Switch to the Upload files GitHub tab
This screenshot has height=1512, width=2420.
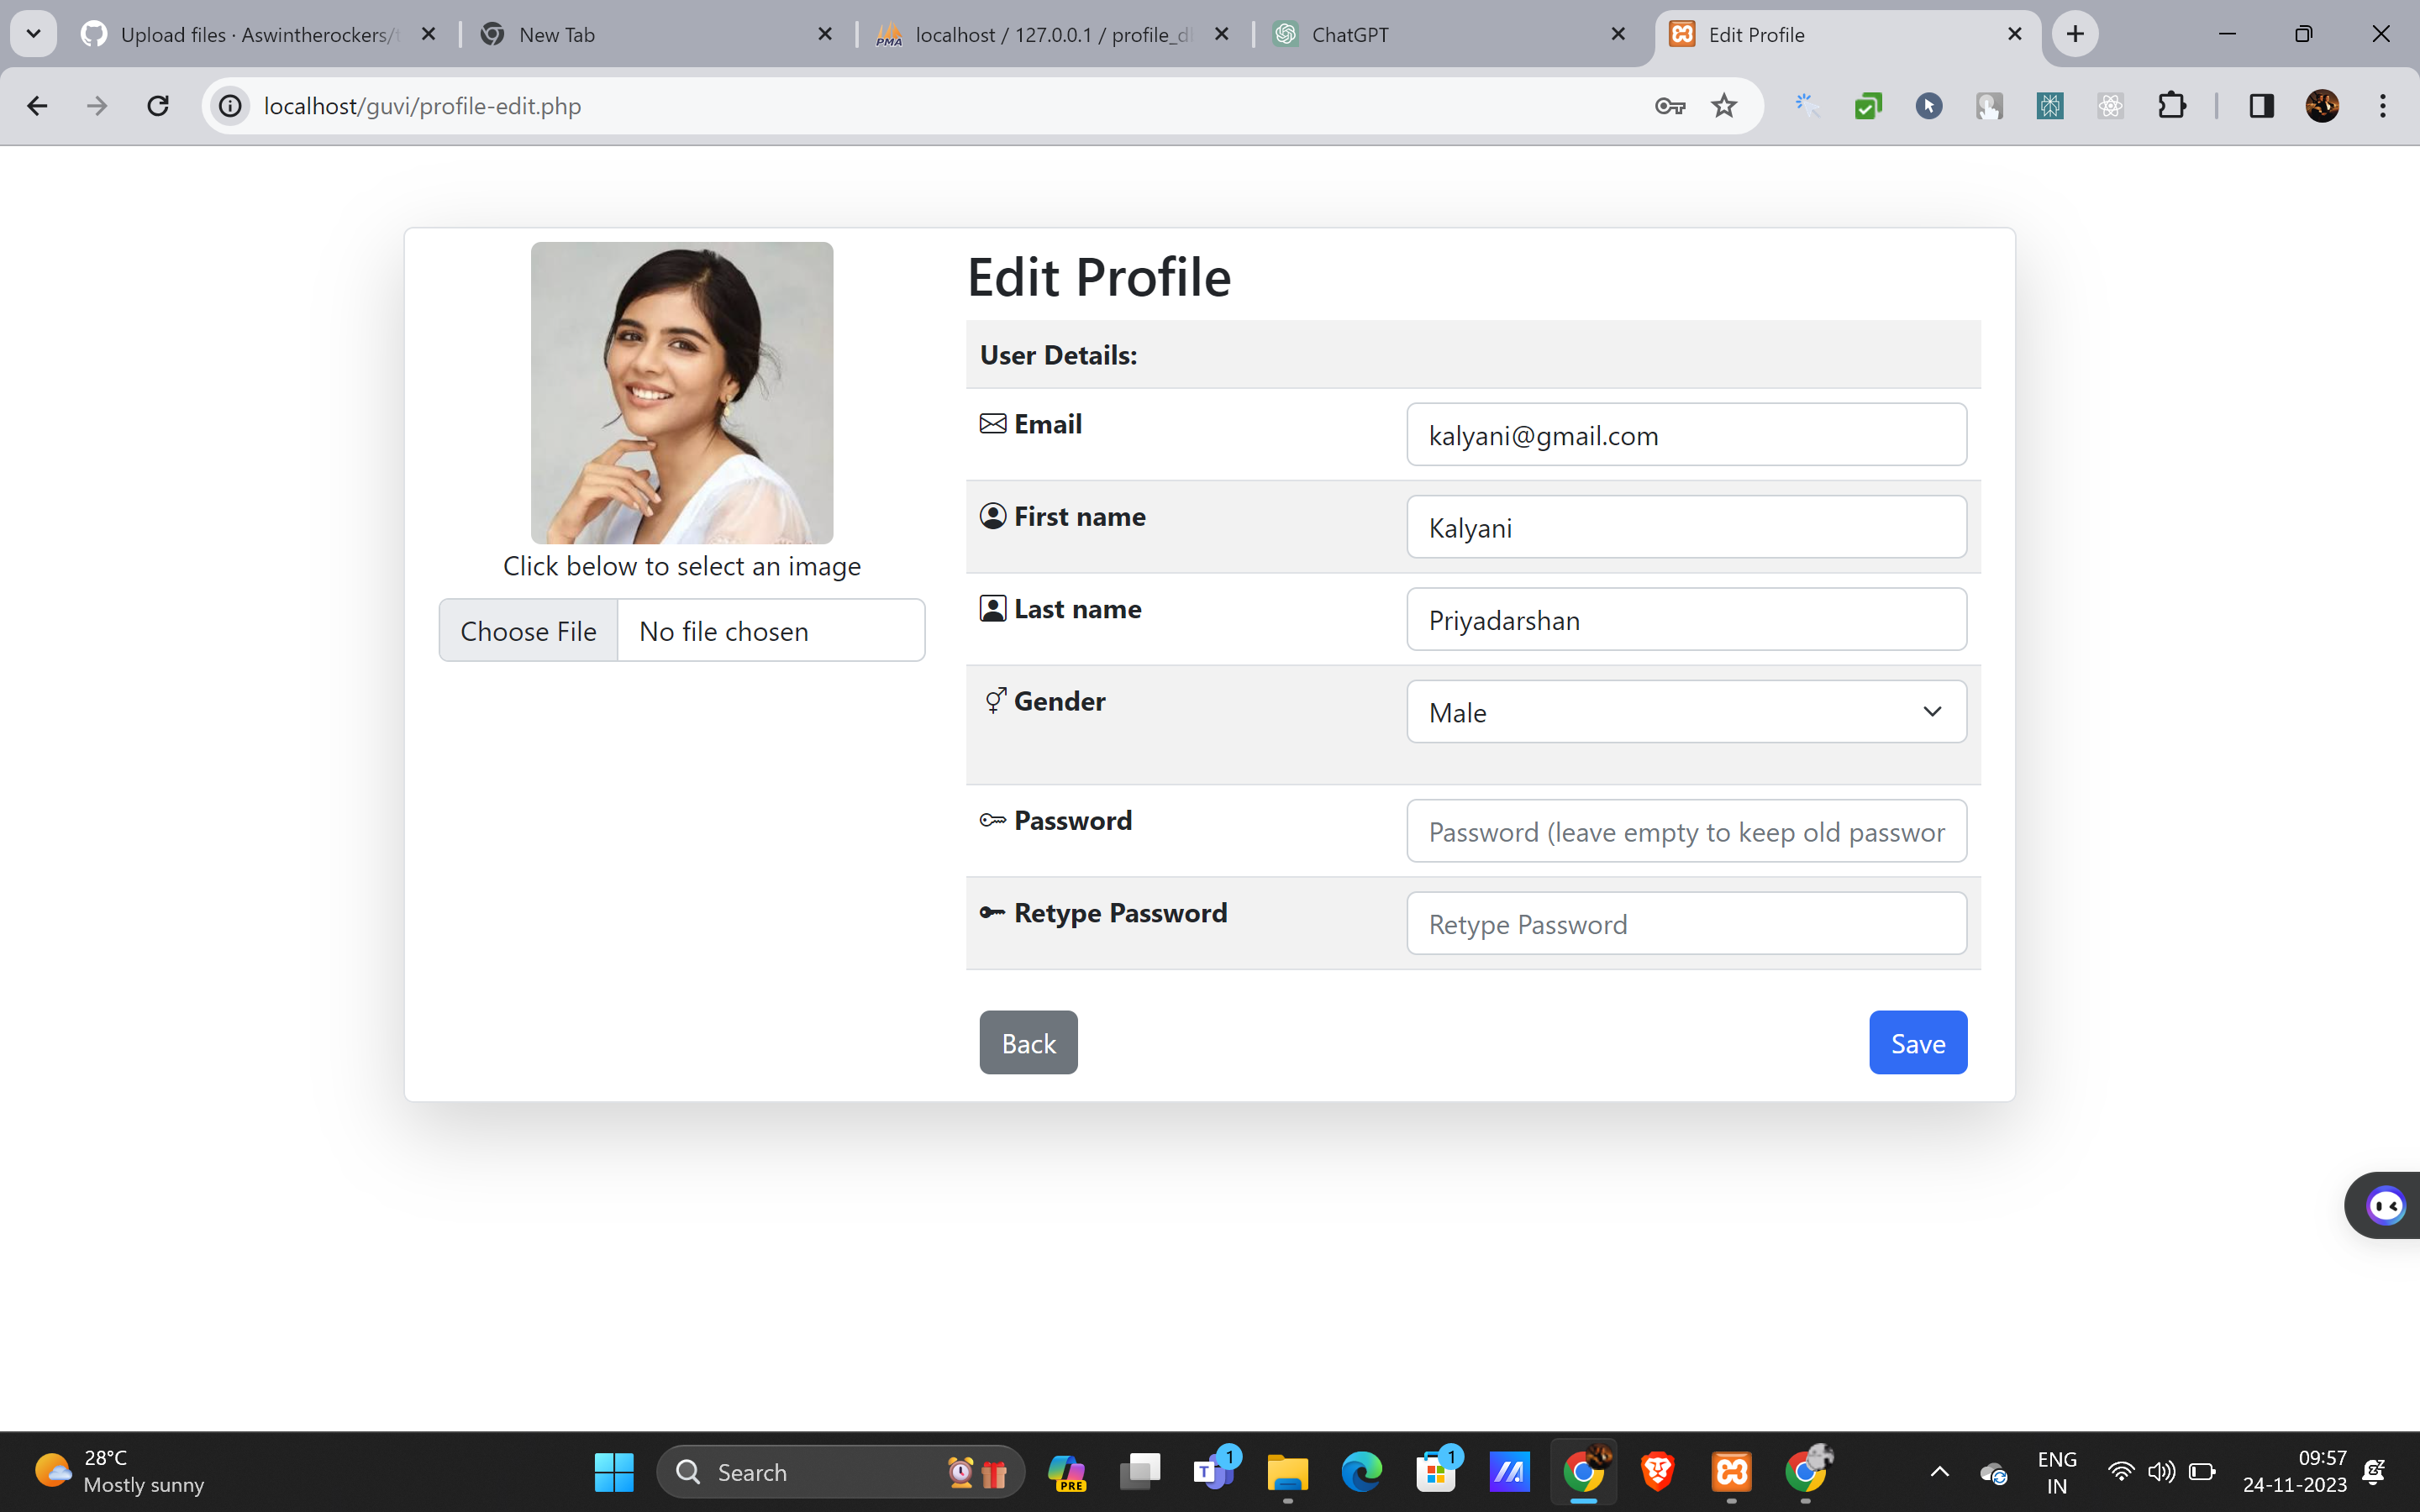pos(260,35)
